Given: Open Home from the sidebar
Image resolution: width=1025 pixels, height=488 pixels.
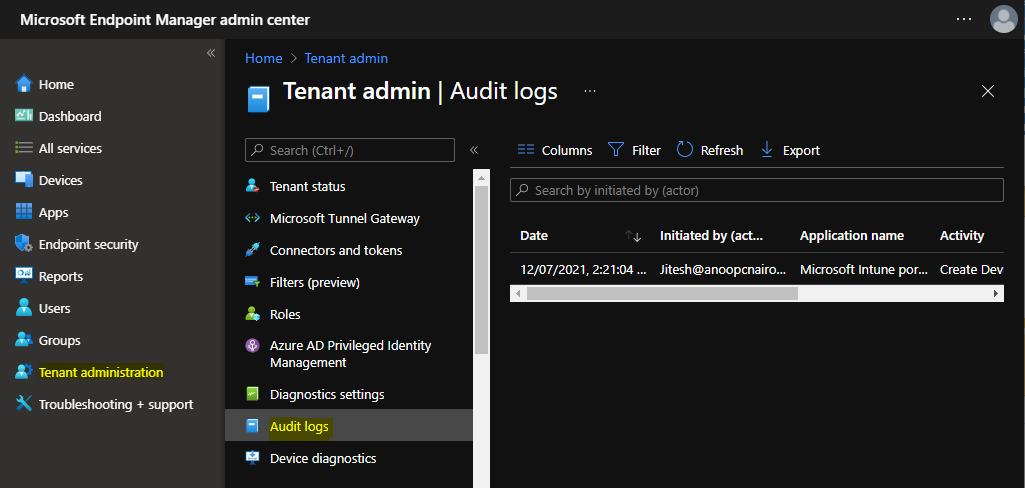Looking at the screenshot, I should coord(56,84).
